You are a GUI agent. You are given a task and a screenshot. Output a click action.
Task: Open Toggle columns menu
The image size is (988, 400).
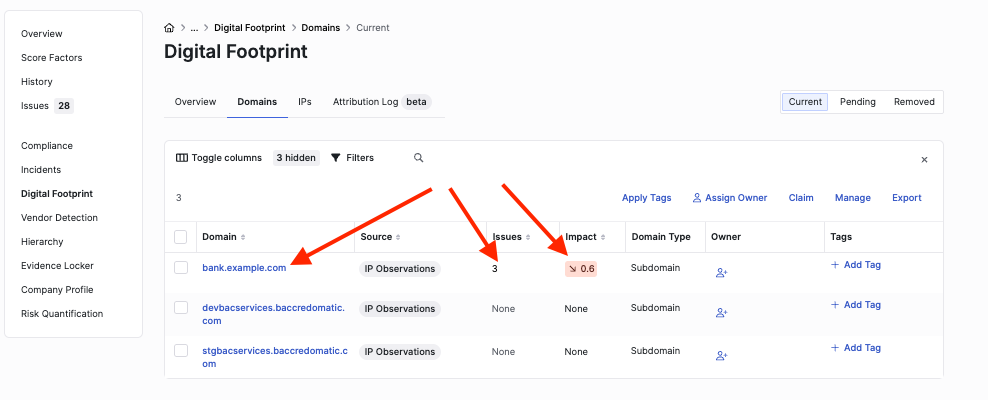point(219,157)
